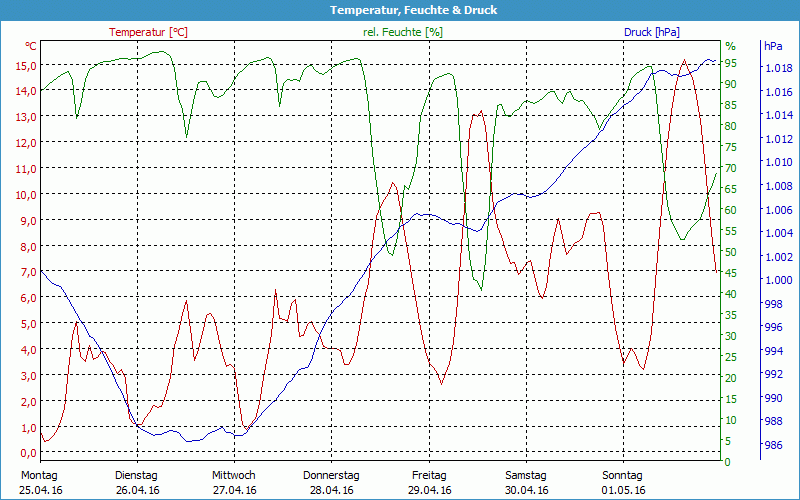Click the '65' humidity axis value
The image size is (800, 500).
(x=731, y=189)
